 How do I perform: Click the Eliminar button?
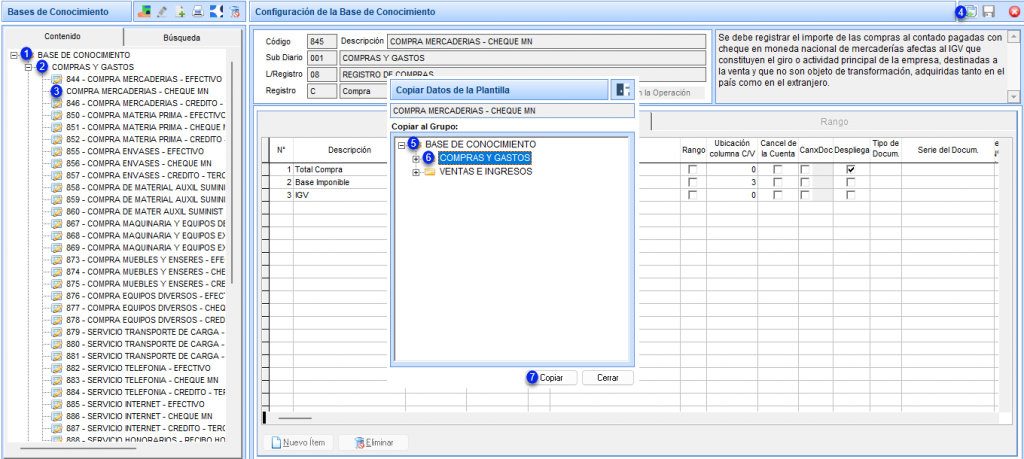pyautogui.click(x=373, y=442)
